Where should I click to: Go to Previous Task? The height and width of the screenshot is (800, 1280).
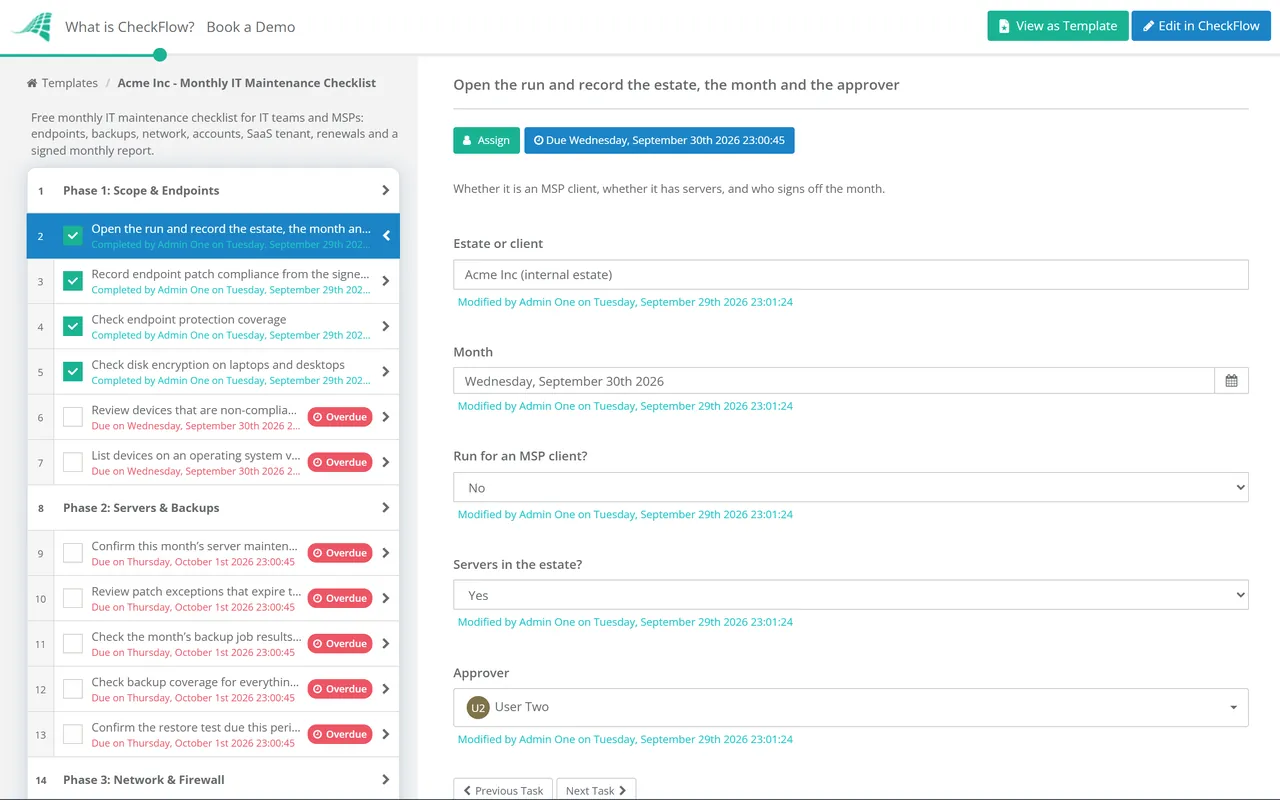tap(503, 790)
